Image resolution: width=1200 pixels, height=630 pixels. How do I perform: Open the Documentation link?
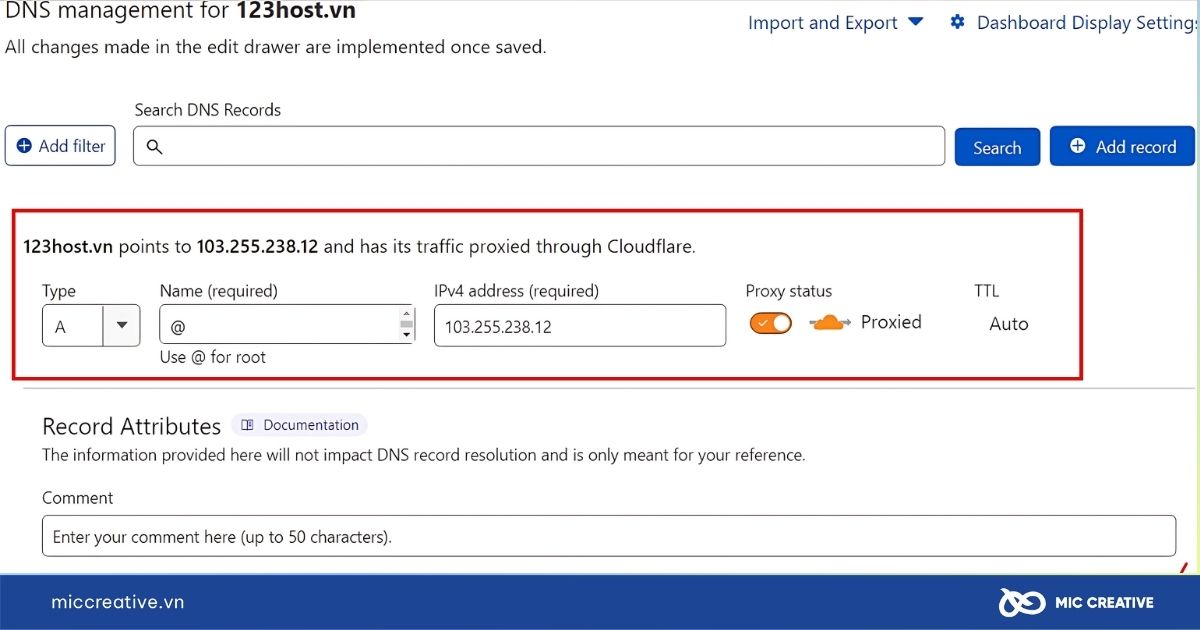pos(300,425)
